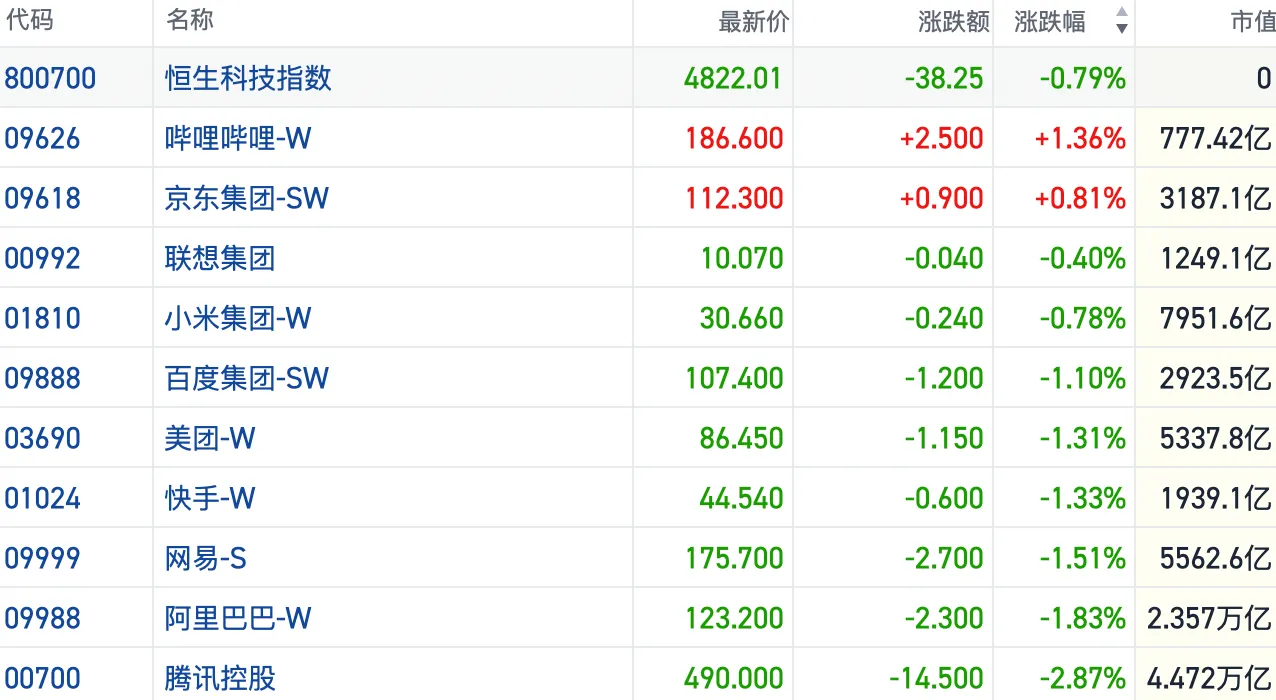
Task: Select 京东集团-SW stock name
Action: click(246, 198)
